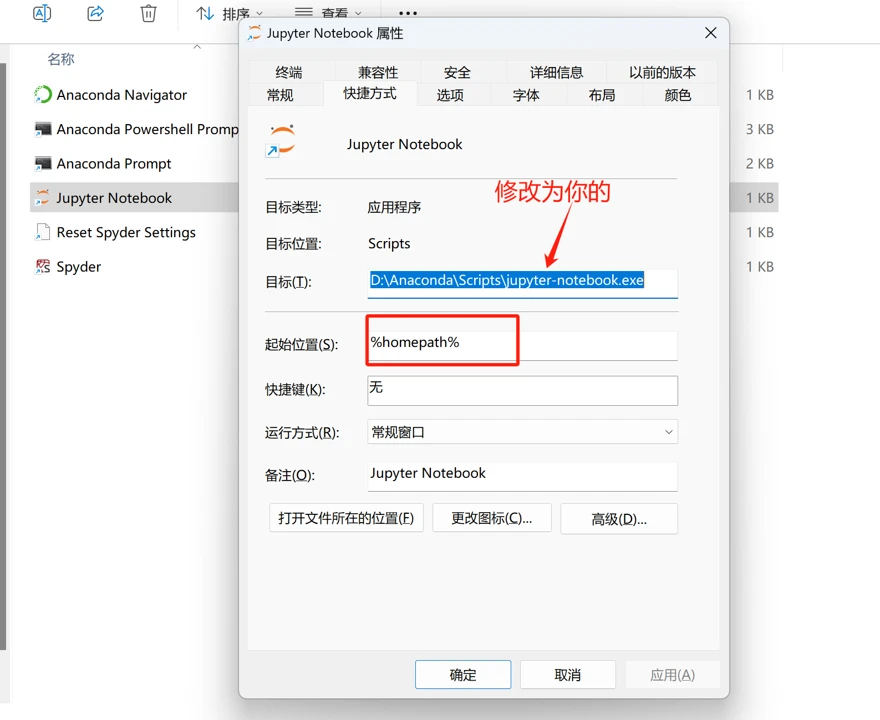Click the Anaconda Navigator shortcut icon

click(43, 95)
